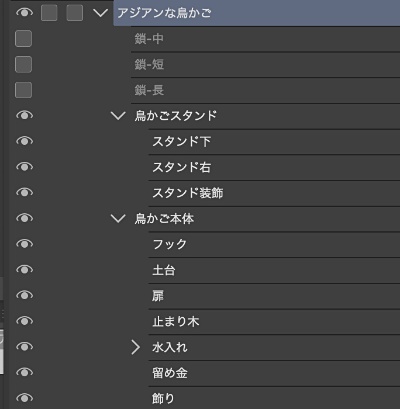The height and width of the screenshot is (409, 400).
Task: Select the 水入れ row
Action: click(274, 347)
